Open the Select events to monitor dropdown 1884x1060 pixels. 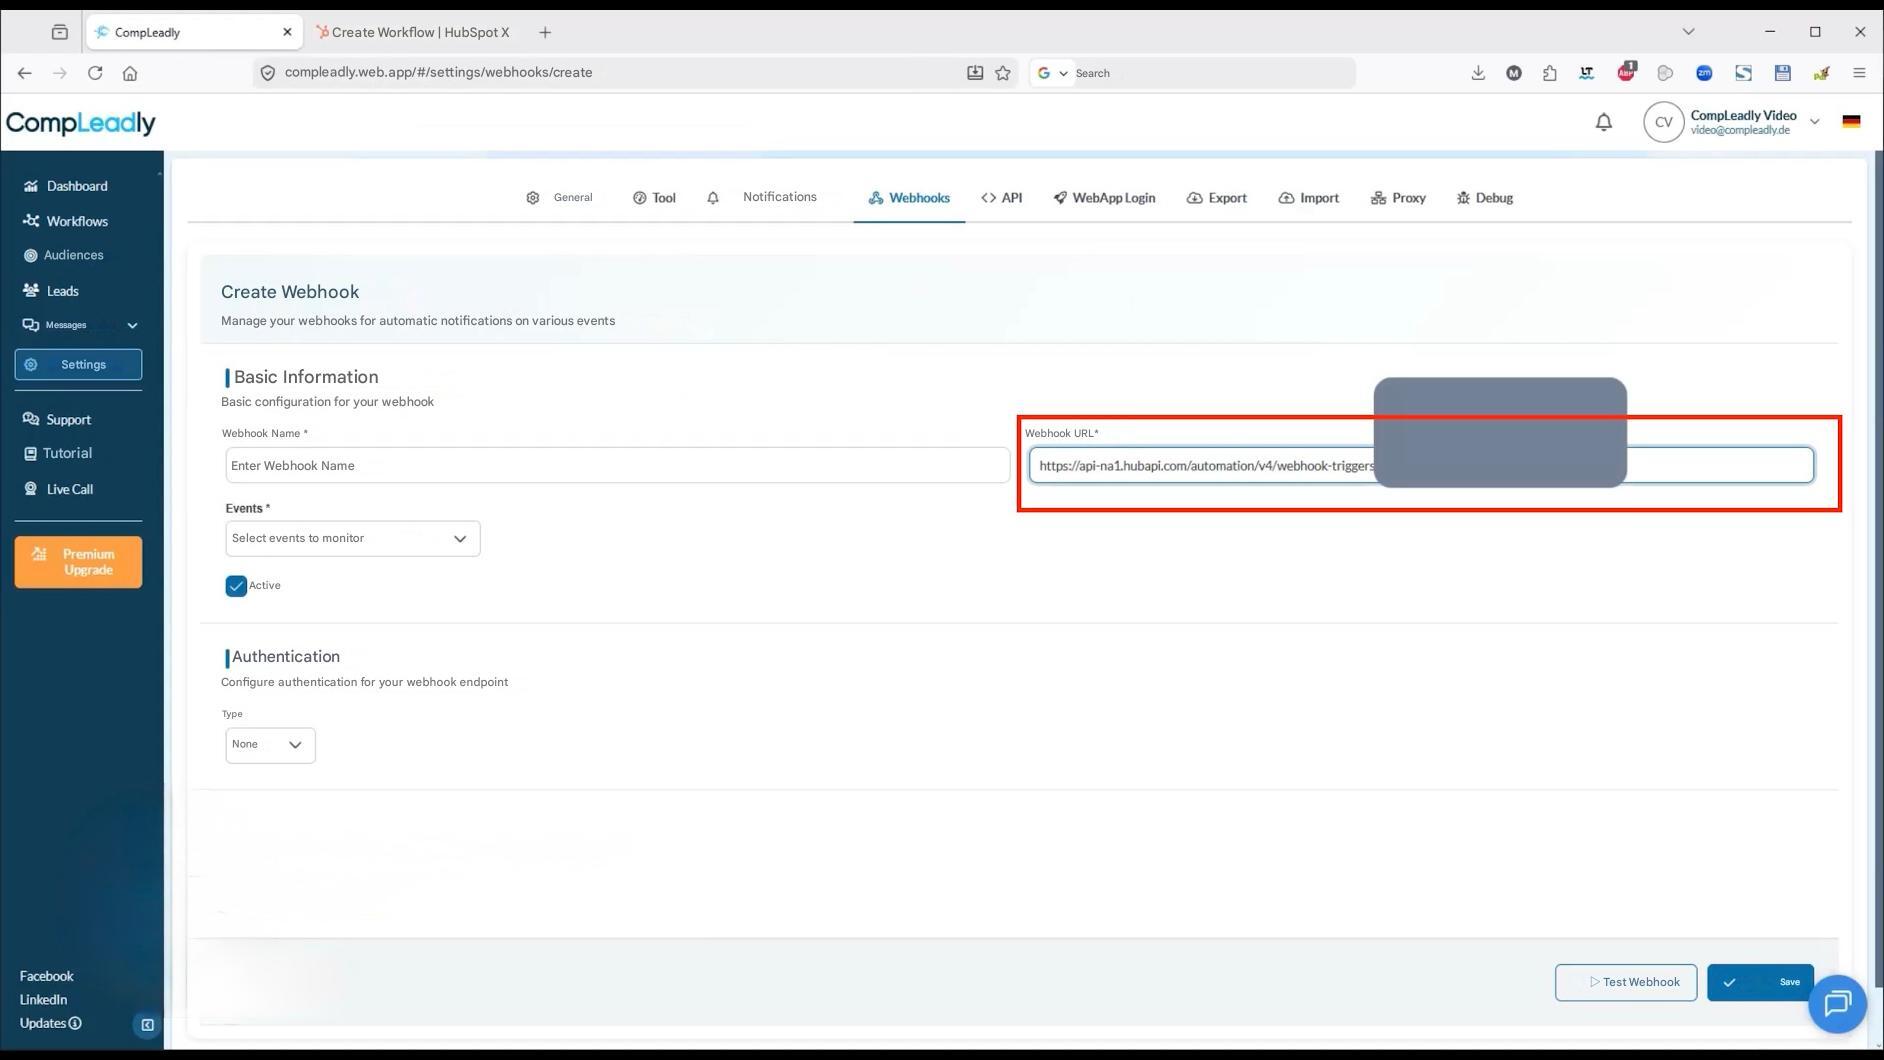pos(352,538)
